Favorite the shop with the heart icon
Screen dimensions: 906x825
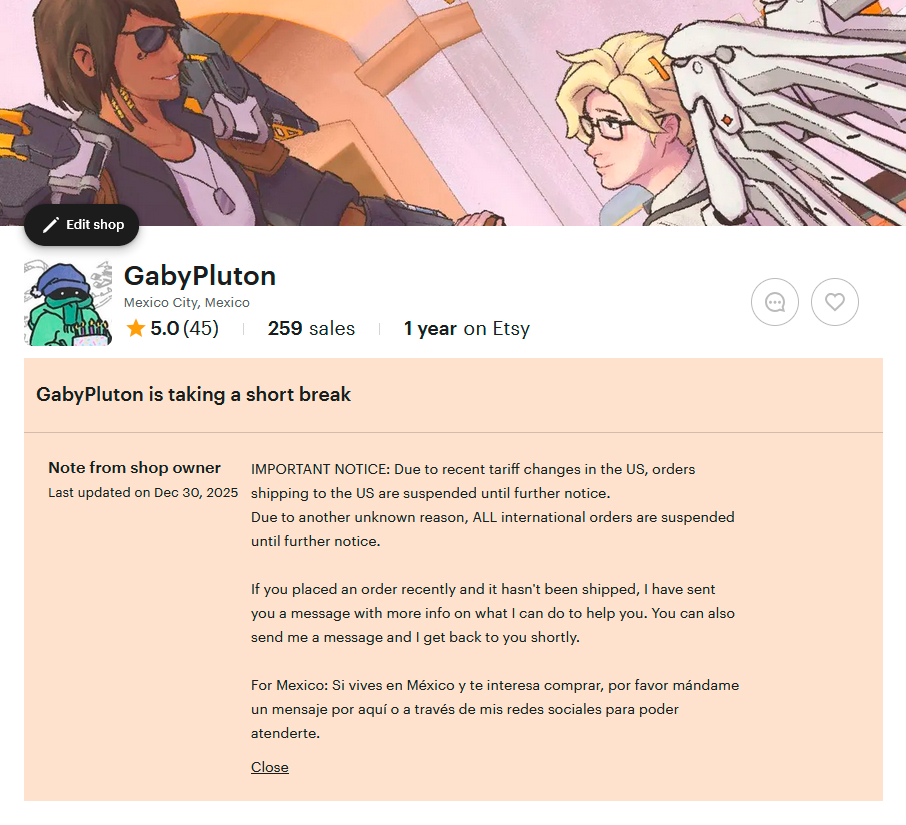(834, 302)
